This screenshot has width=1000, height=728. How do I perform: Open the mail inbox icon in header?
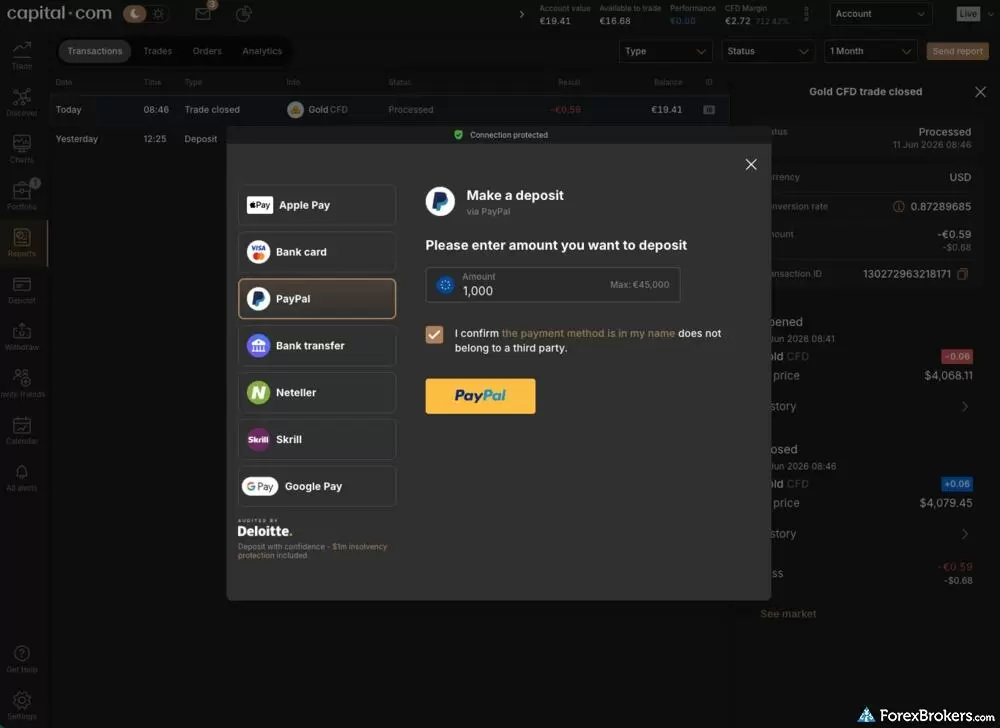(203, 13)
